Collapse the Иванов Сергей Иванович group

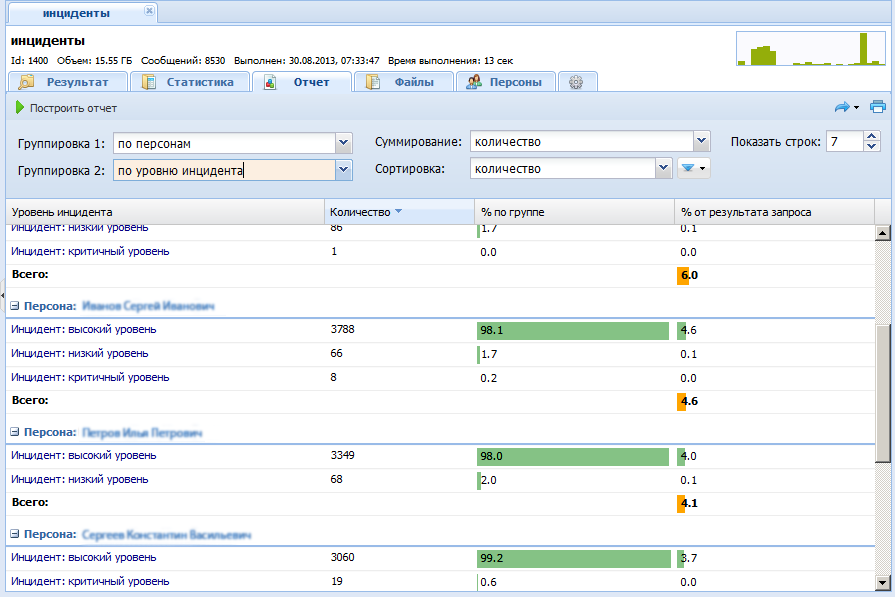15,306
